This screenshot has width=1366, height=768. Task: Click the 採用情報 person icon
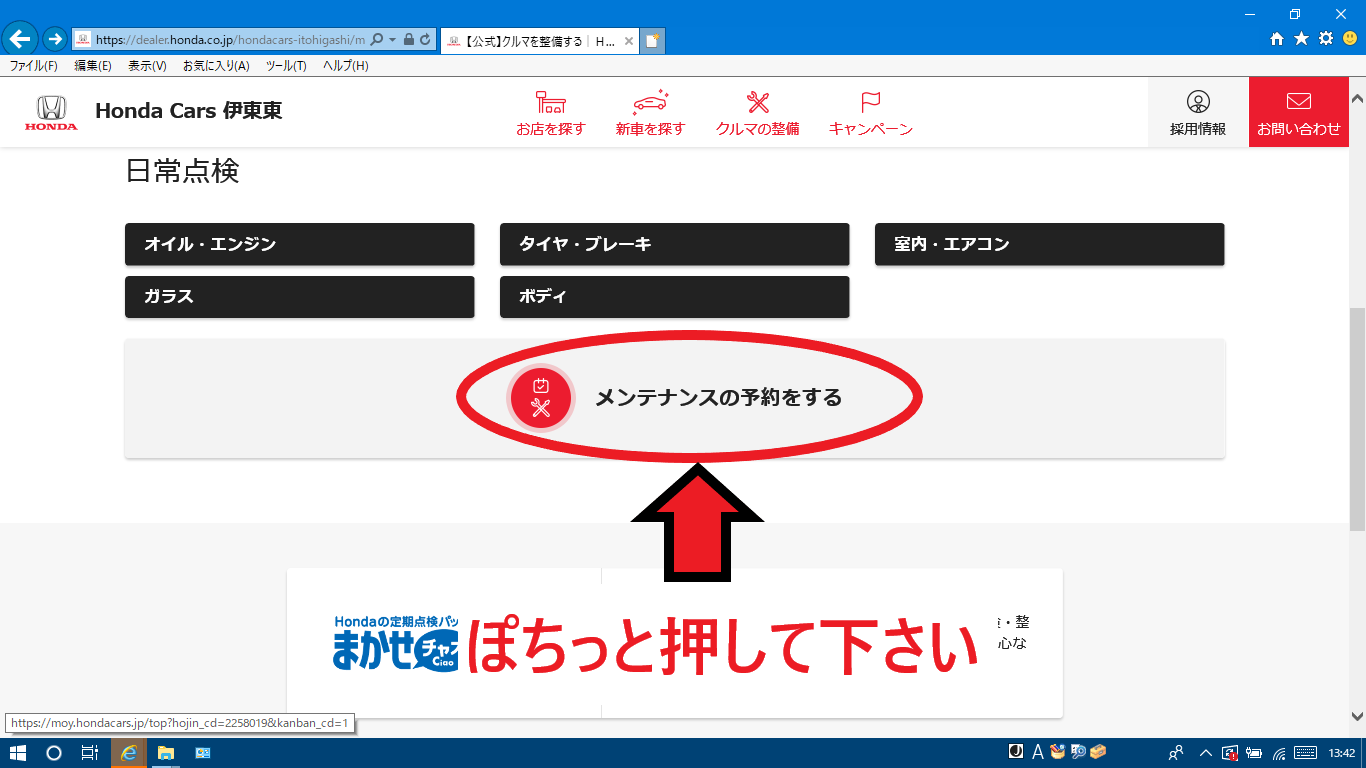pos(1198,102)
